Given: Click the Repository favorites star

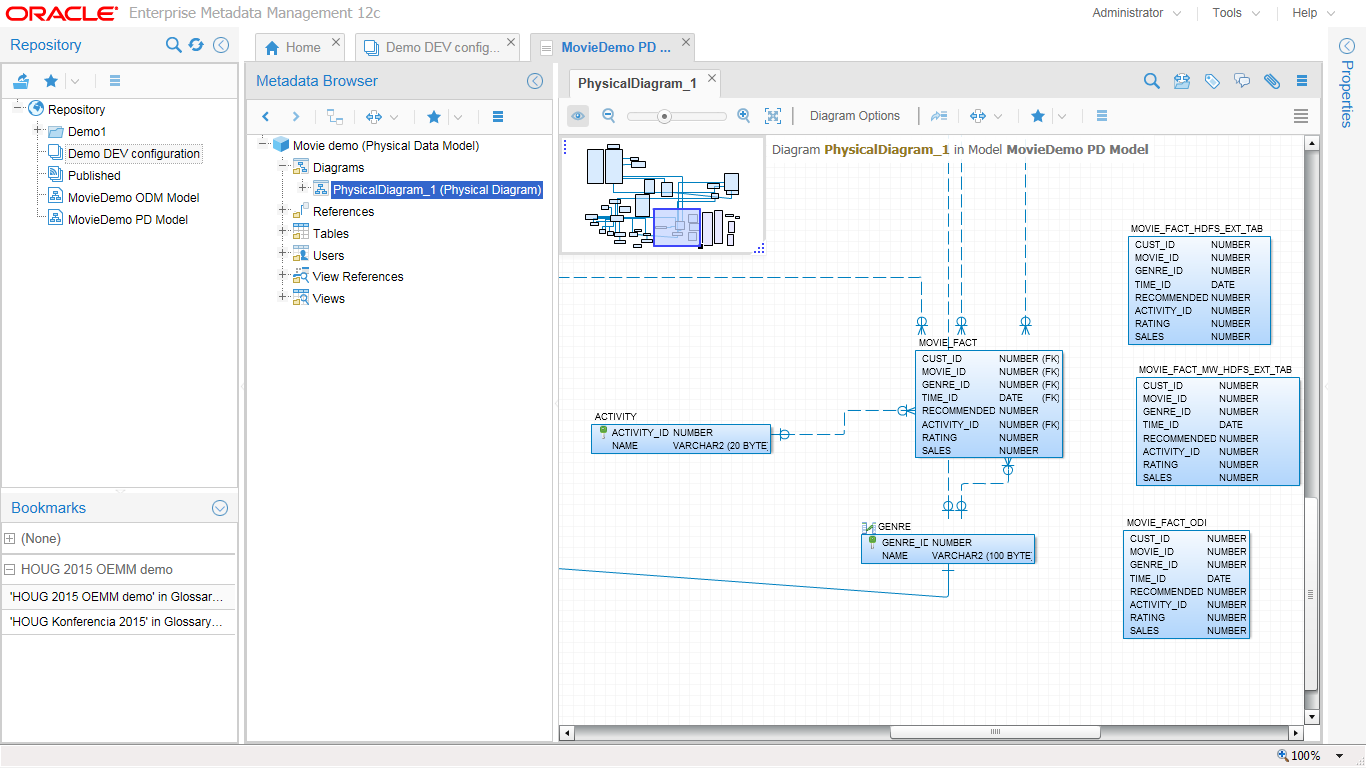Looking at the screenshot, I should pos(51,81).
